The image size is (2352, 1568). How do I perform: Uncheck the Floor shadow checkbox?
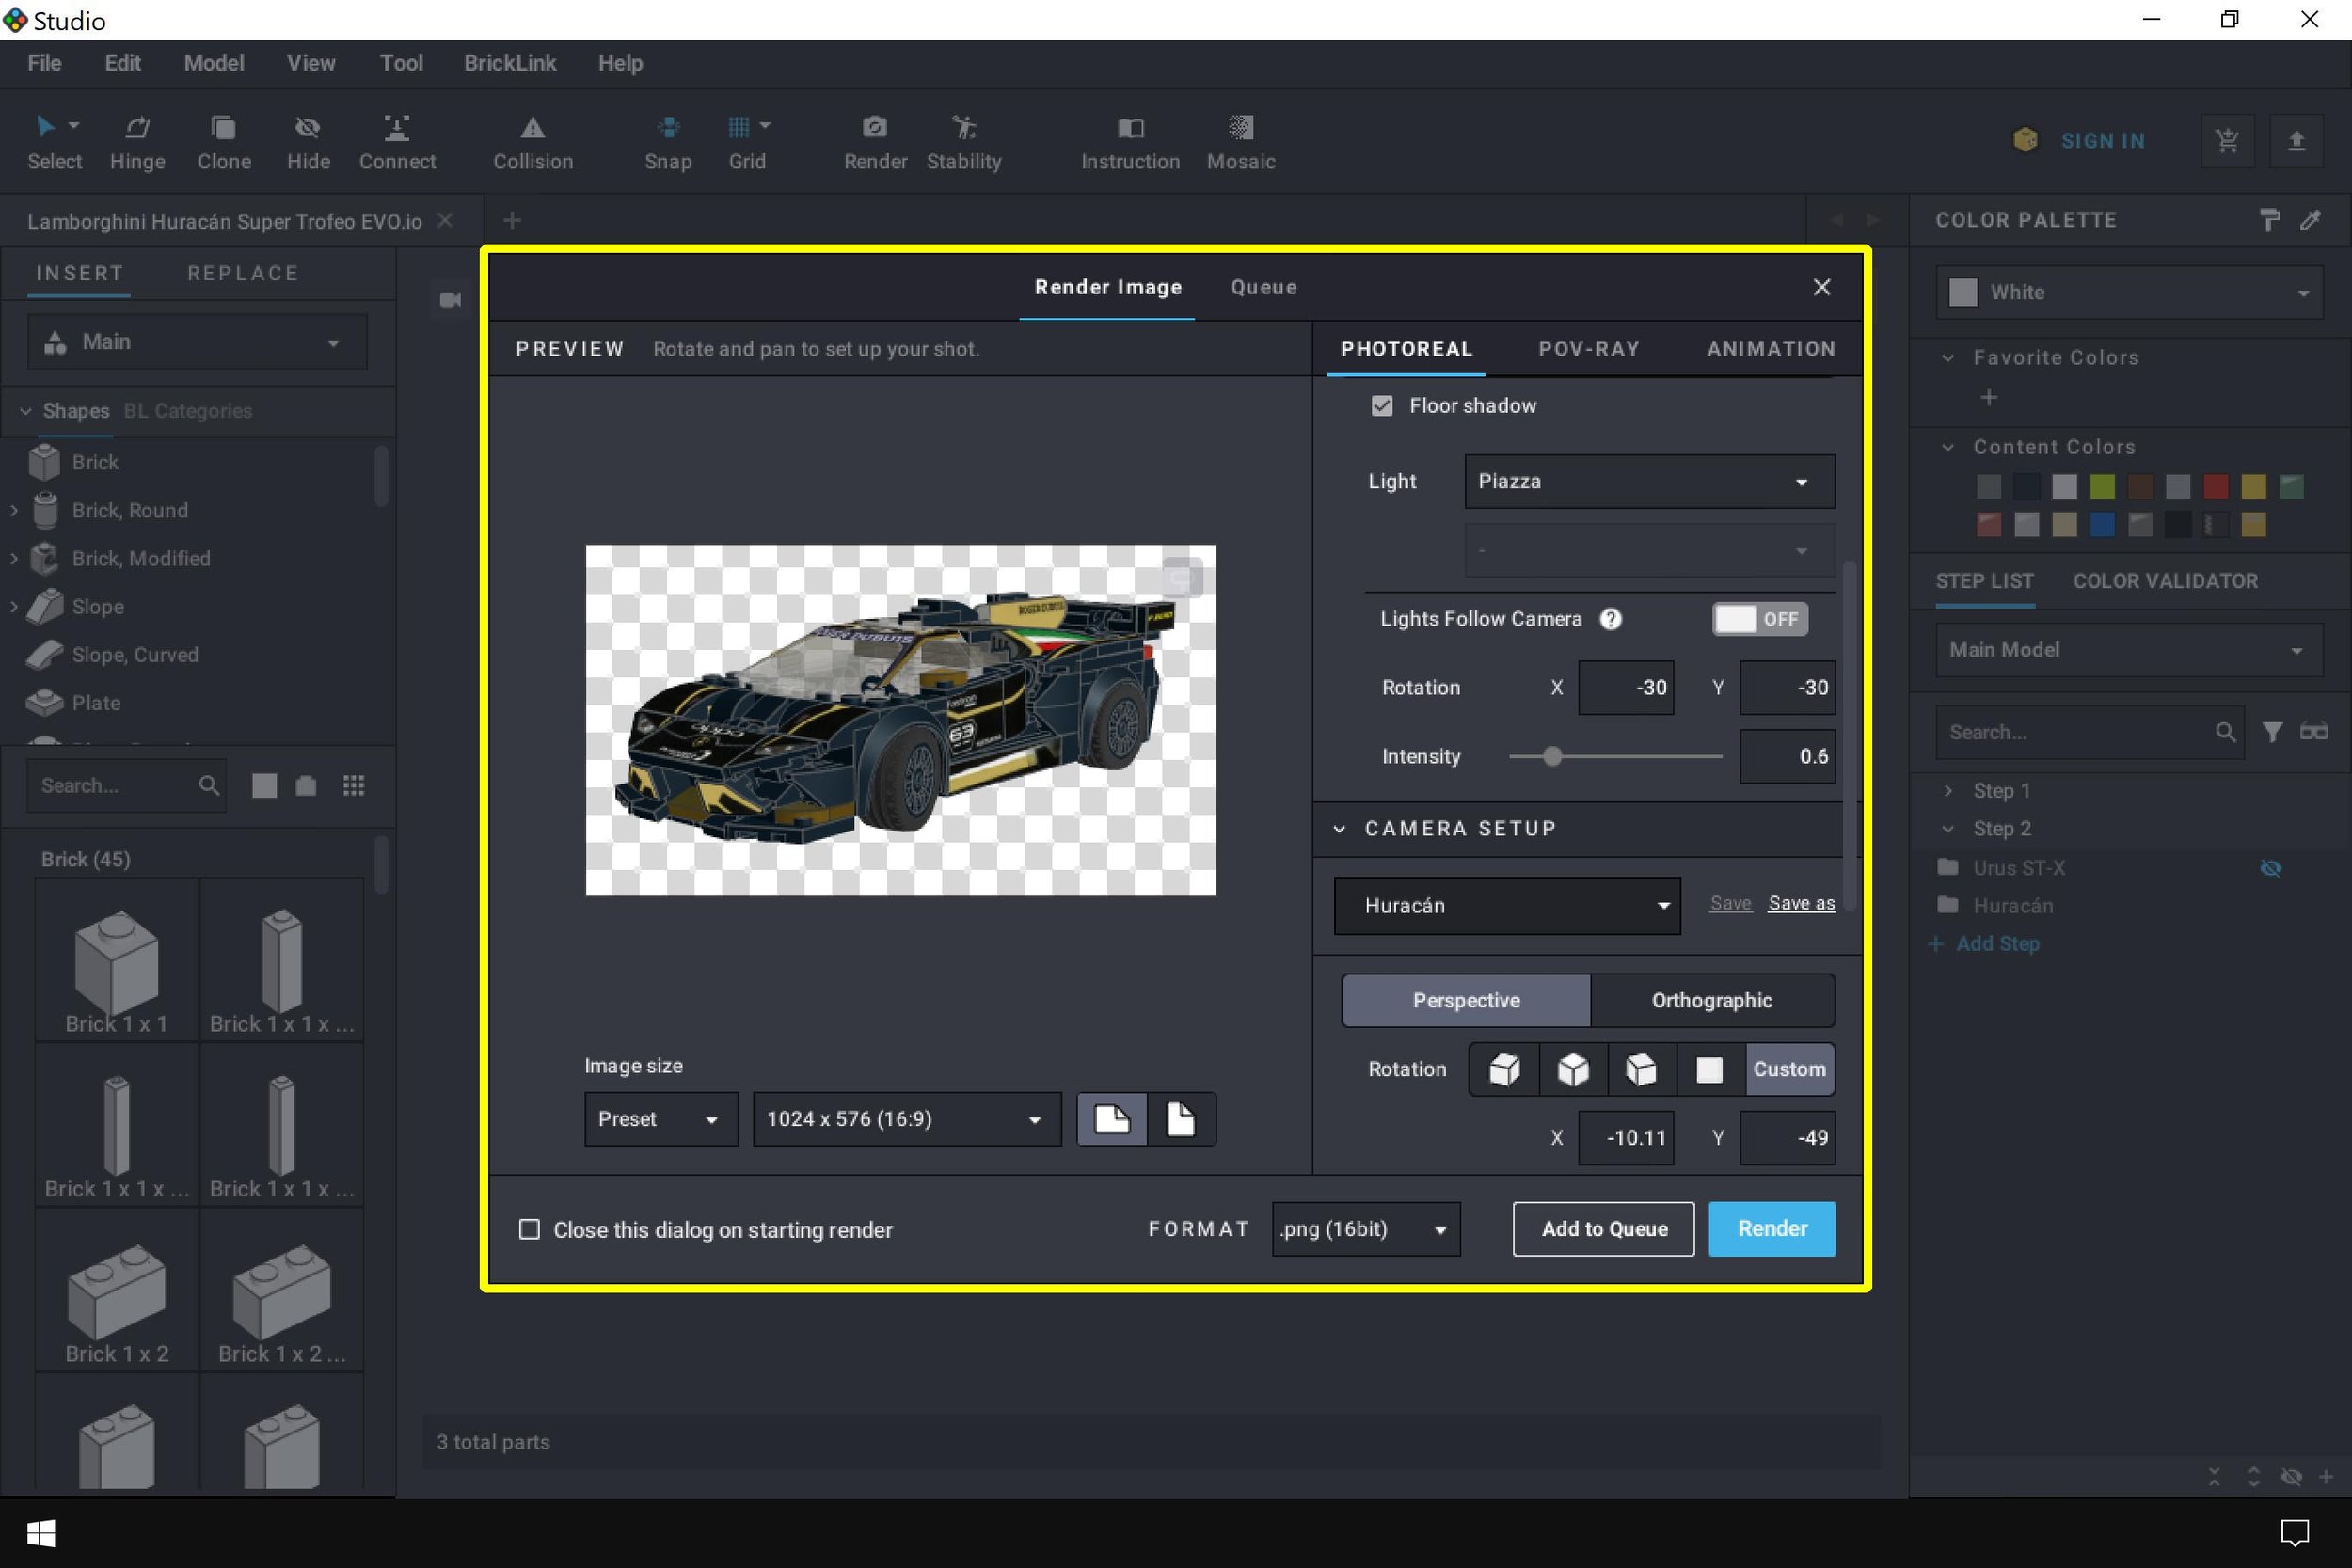point(1381,406)
